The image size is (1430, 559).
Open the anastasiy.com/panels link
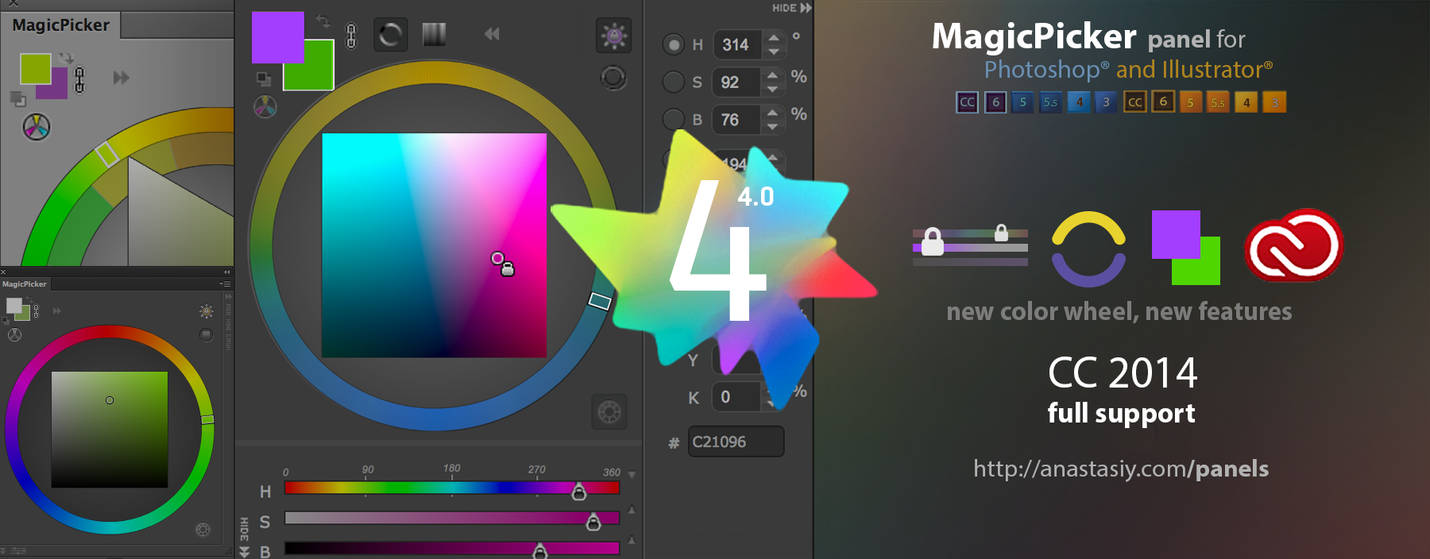tap(1120, 468)
